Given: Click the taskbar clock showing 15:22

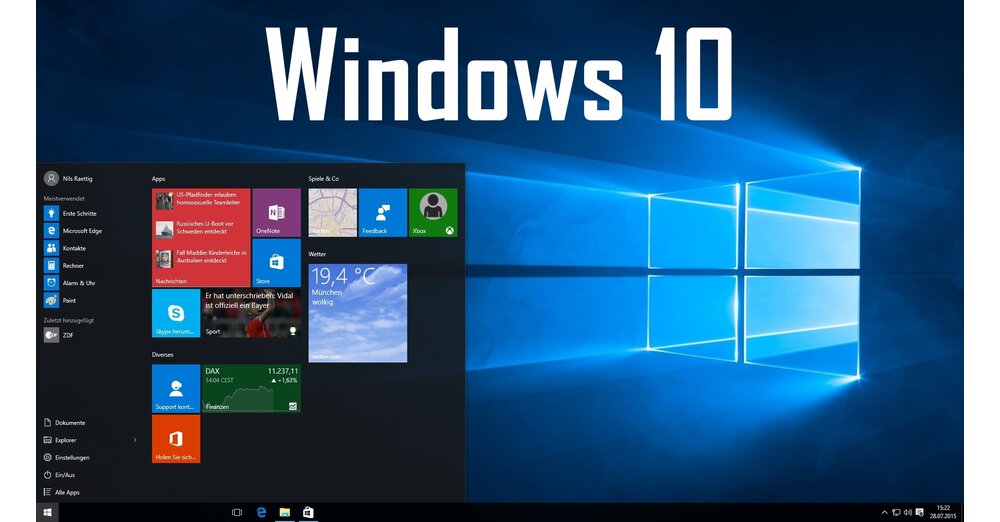Looking at the screenshot, I should 943,512.
